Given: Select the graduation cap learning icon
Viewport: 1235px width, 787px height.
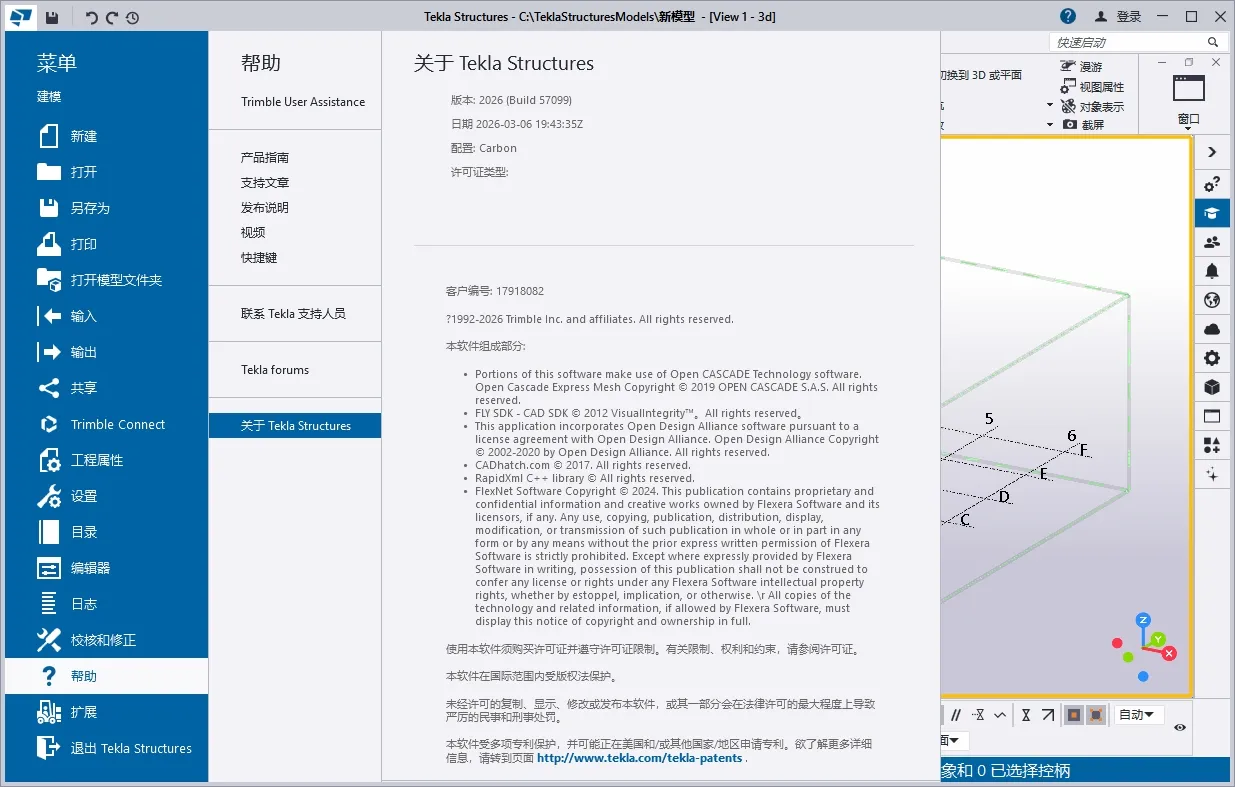Looking at the screenshot, I should tap(1211, 213).
